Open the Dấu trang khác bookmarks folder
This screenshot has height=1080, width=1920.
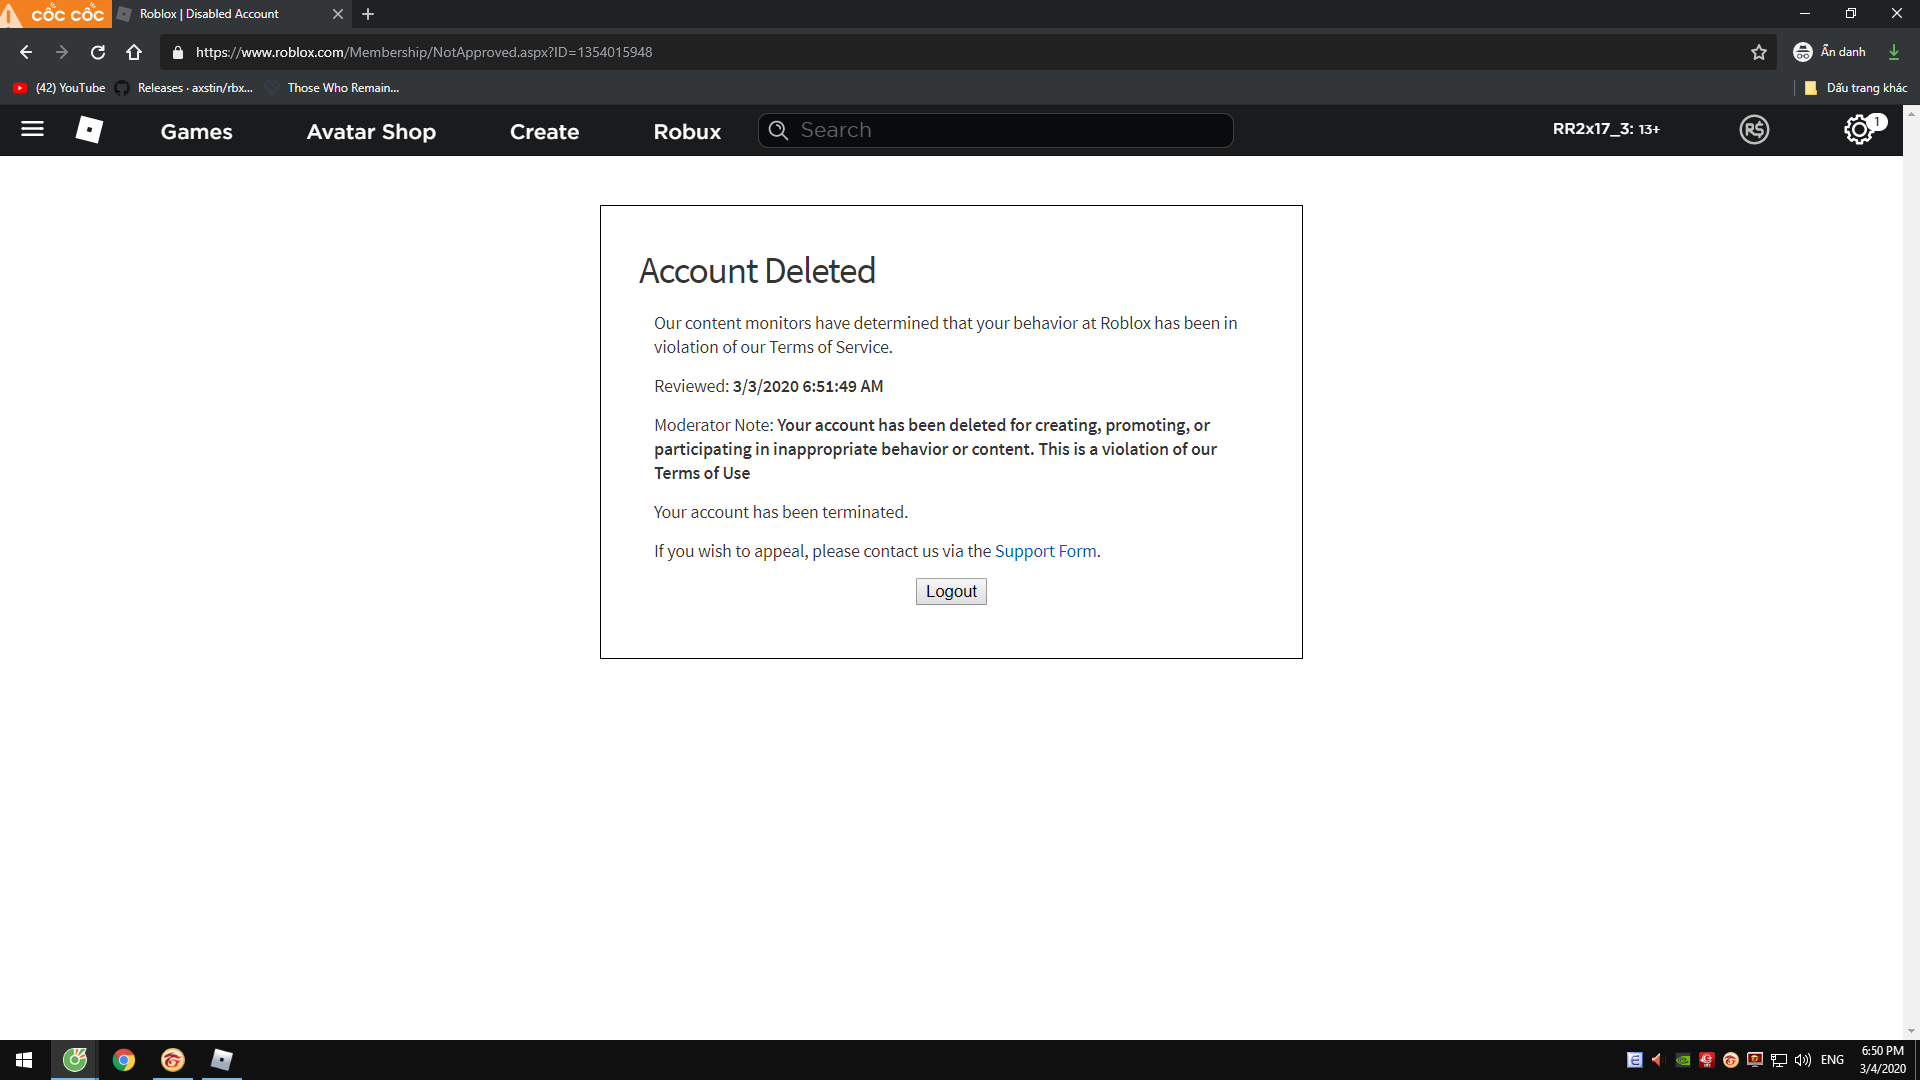pos(1856,88)
